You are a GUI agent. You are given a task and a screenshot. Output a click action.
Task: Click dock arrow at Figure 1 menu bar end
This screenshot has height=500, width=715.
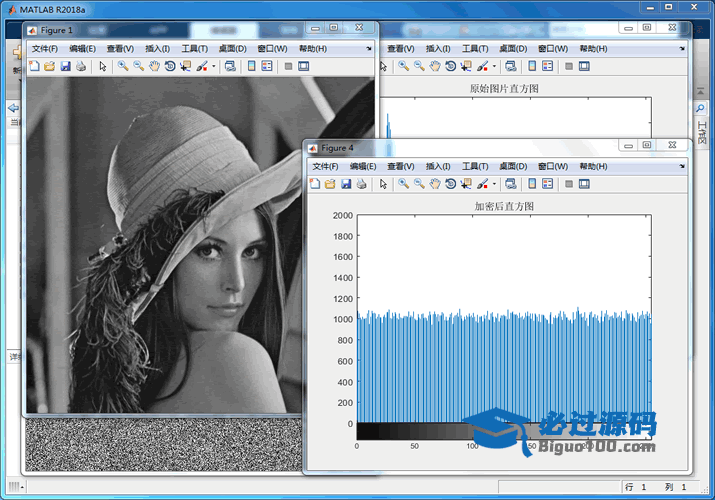(x=368, y=49)
